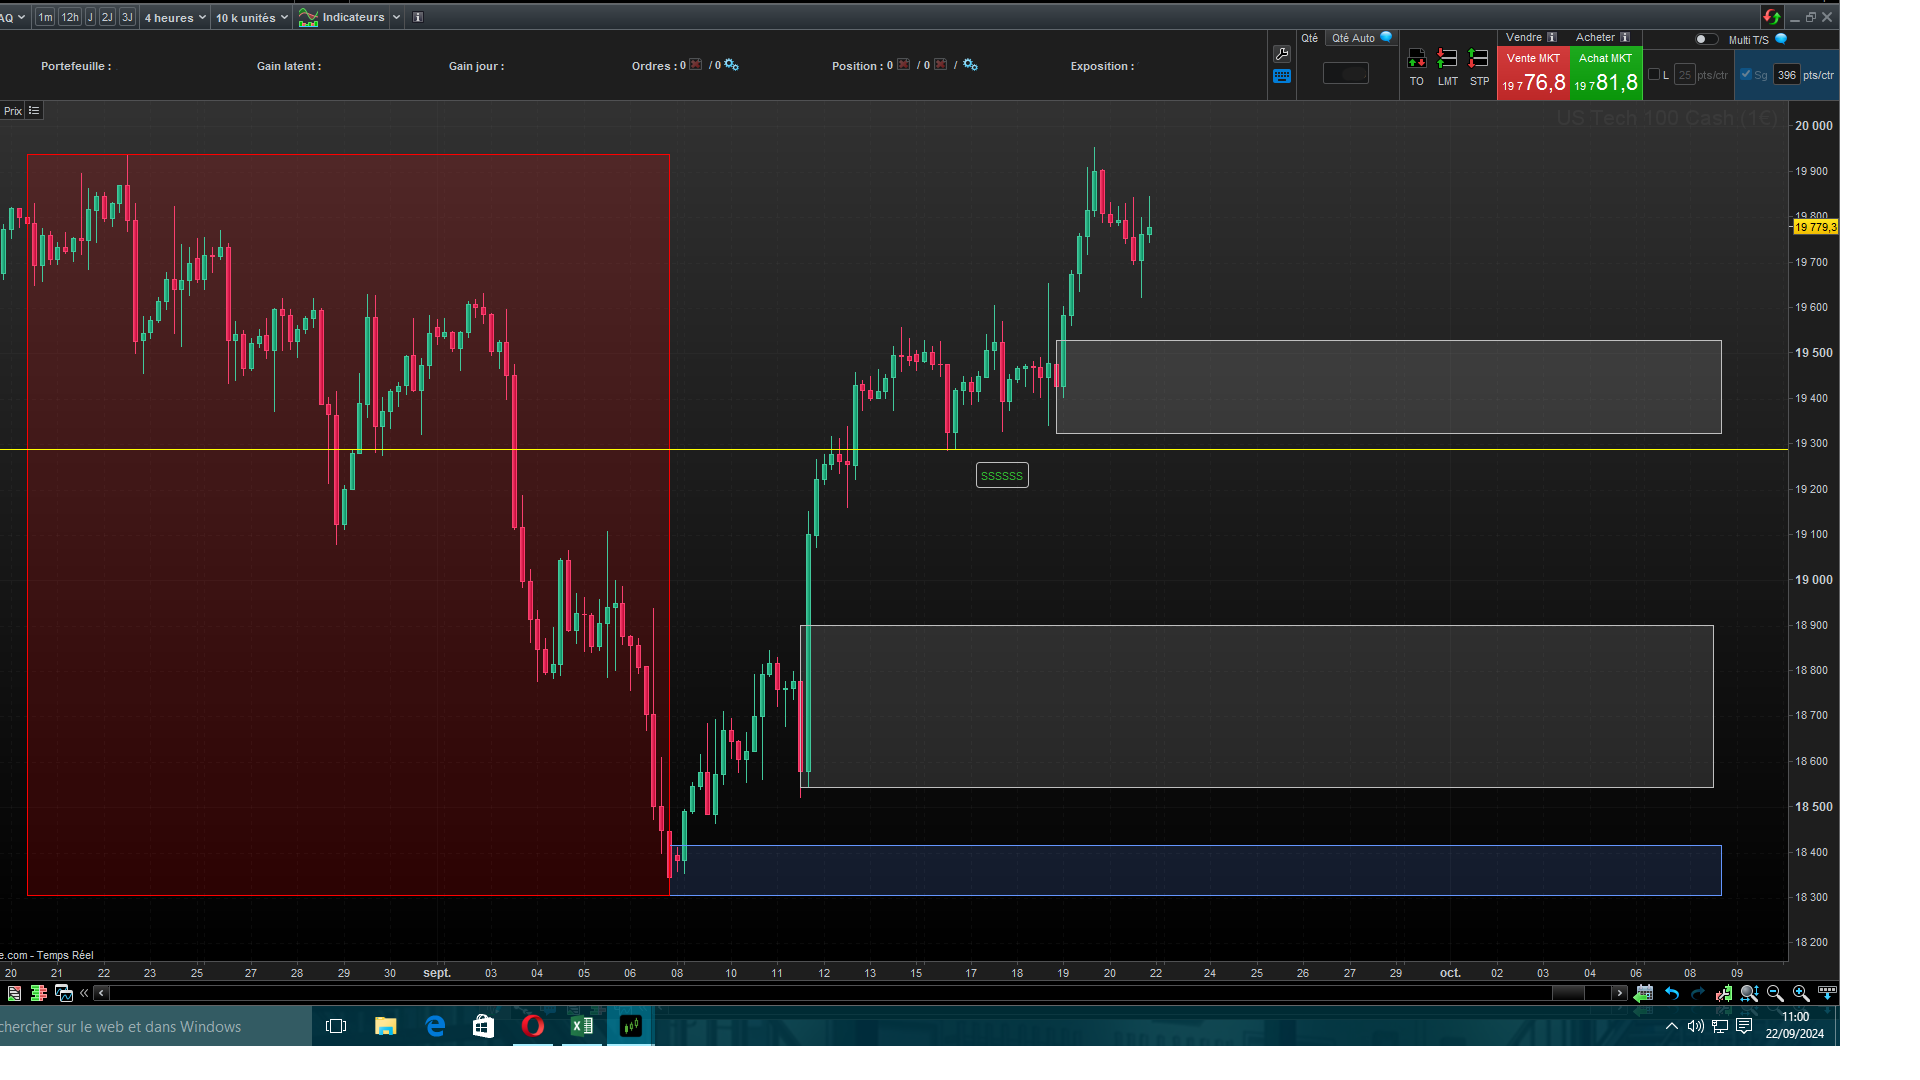Open the 4 heures timeframe dropdown
Image resolution: width=1920 pixels, height=1080 pixels.
coord(175,18)
